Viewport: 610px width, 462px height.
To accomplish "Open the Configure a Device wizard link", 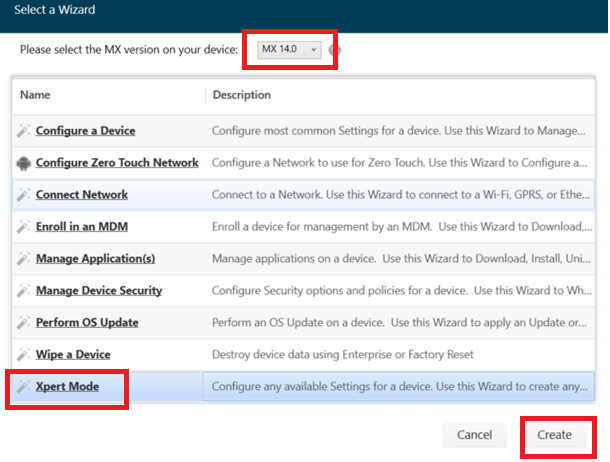I will pos(86,131).
